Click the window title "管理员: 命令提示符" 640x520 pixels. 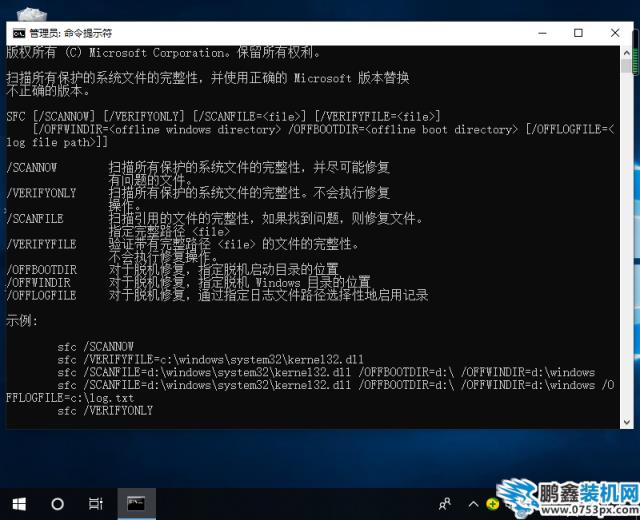(x=71, y=33)
